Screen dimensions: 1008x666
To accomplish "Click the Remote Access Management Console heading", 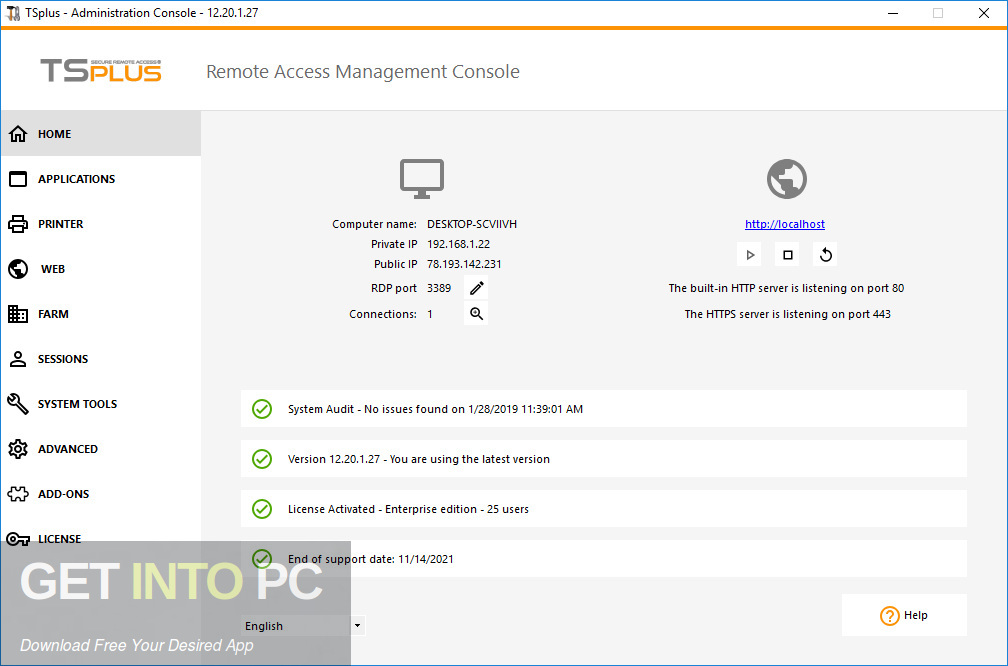I will (x=363, y=71).
